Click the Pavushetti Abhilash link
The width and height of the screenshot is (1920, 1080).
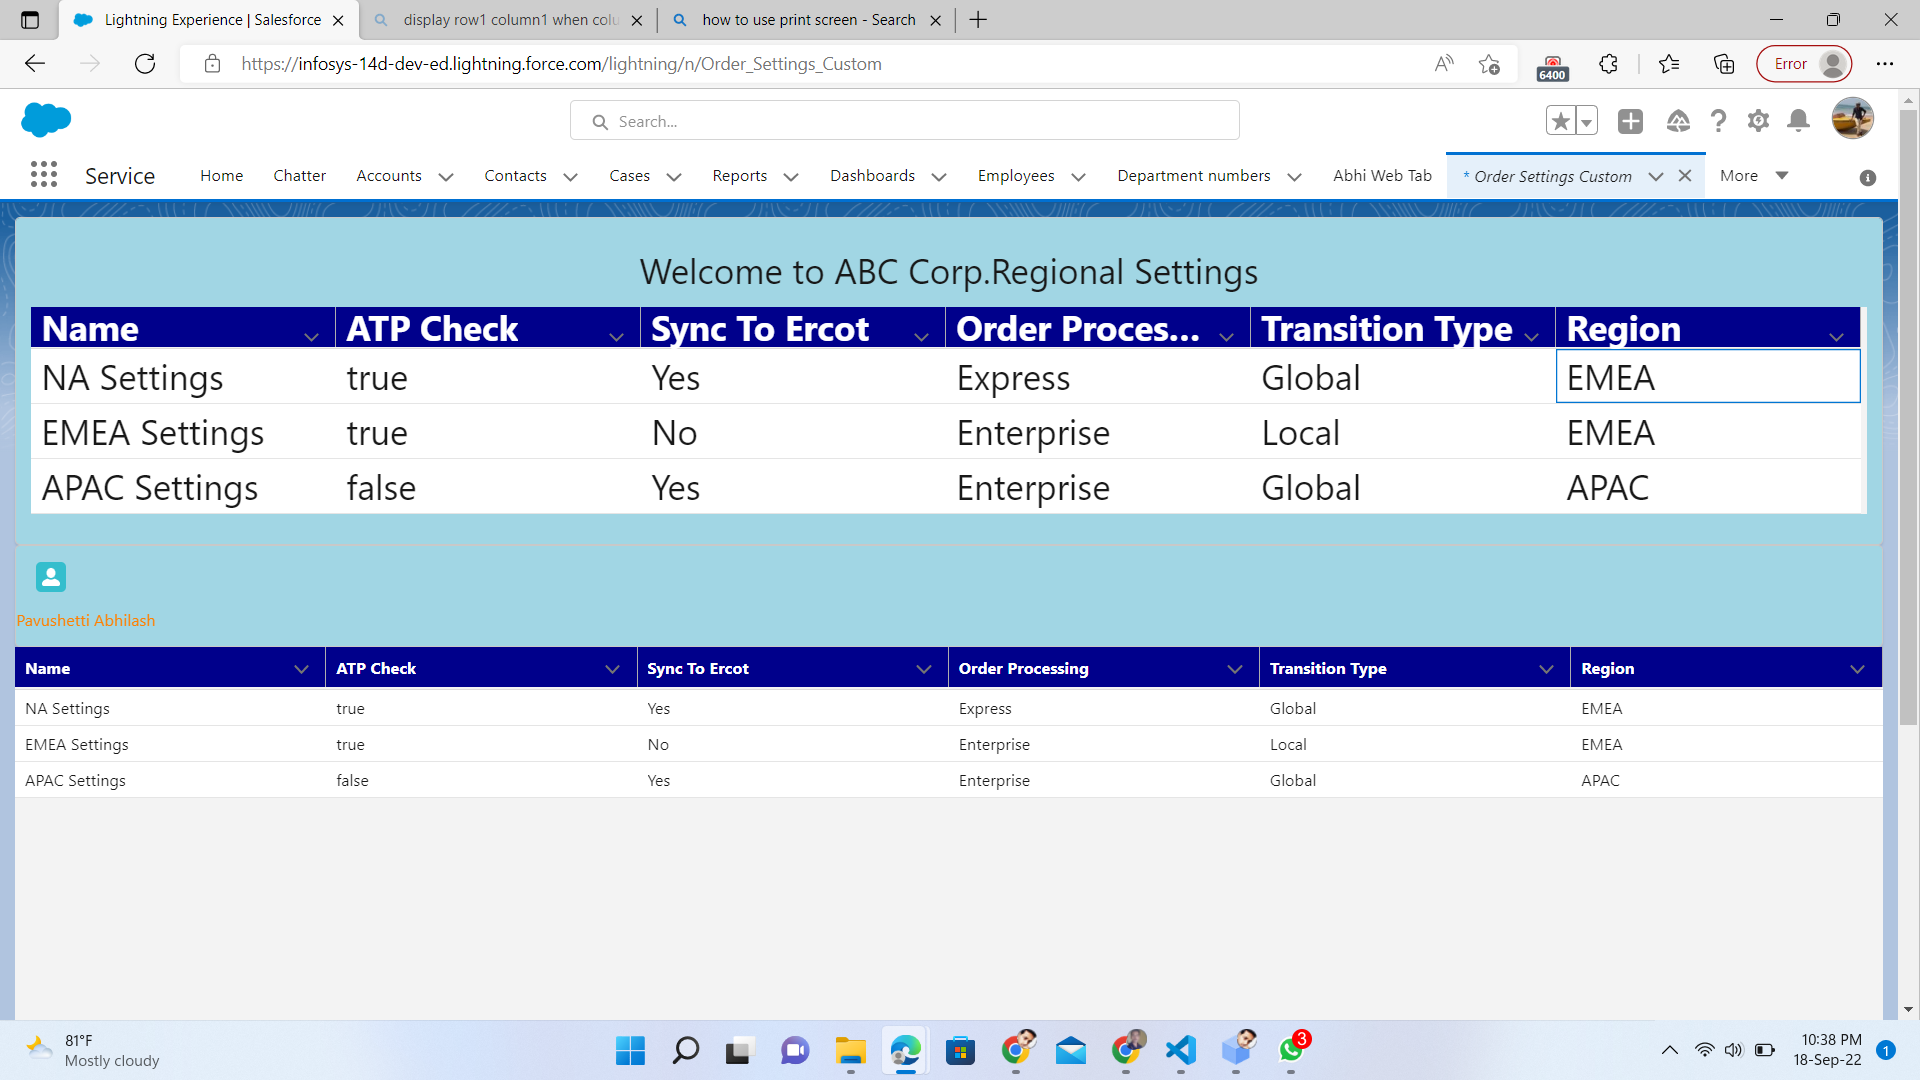click(86, 620)
